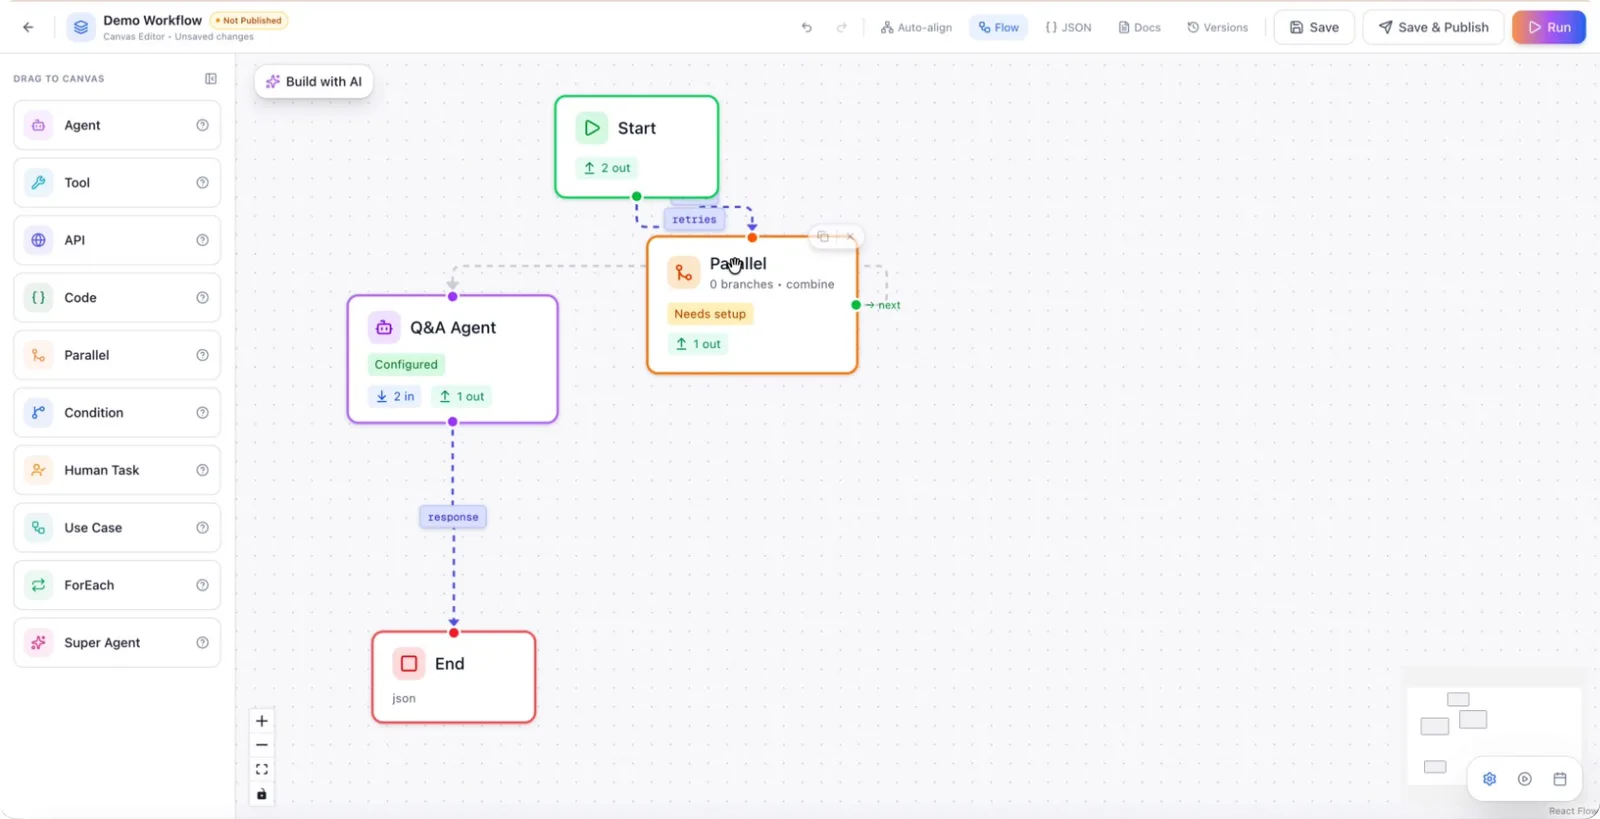
Task: Click the play circle on floating toolbar
Action: pos(1525,779)
